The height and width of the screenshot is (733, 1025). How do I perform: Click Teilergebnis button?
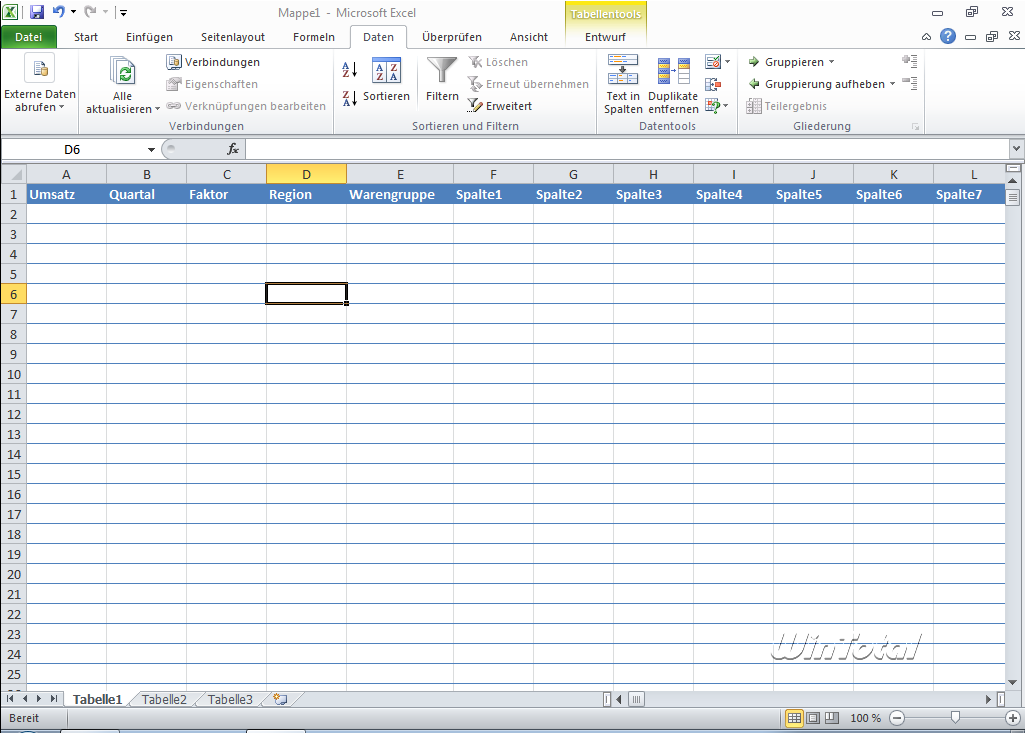(786, 106)
